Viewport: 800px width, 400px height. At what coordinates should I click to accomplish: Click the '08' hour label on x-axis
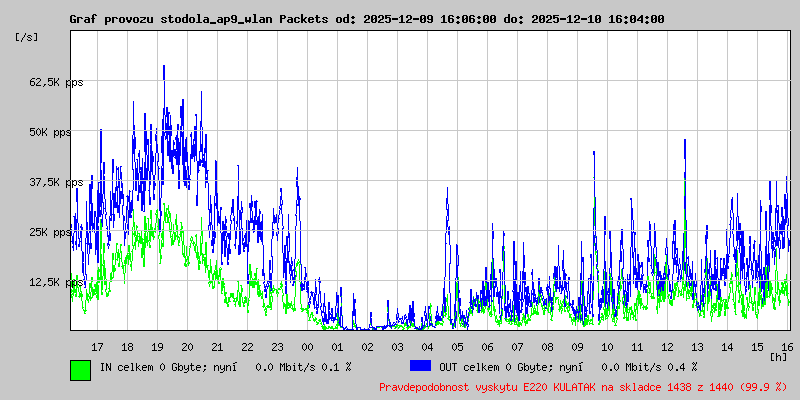[x=547, y=347]
